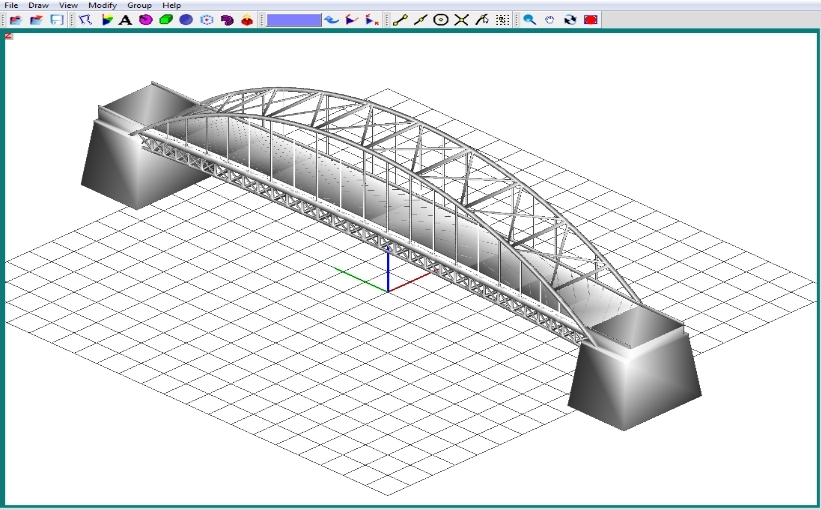Enable intersection snap X icon
The height and width of the screenshot is (510, 821).
(461, 20)
